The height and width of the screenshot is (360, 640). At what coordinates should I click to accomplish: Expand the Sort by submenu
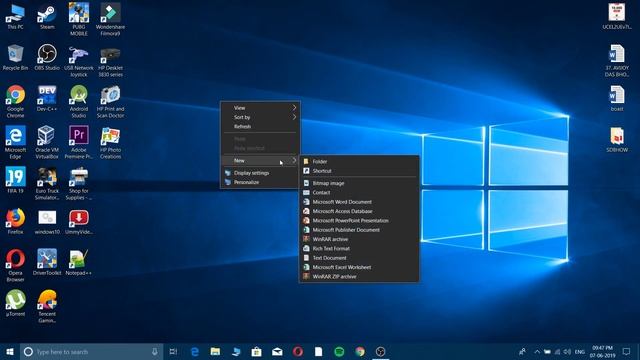[260, 117]
